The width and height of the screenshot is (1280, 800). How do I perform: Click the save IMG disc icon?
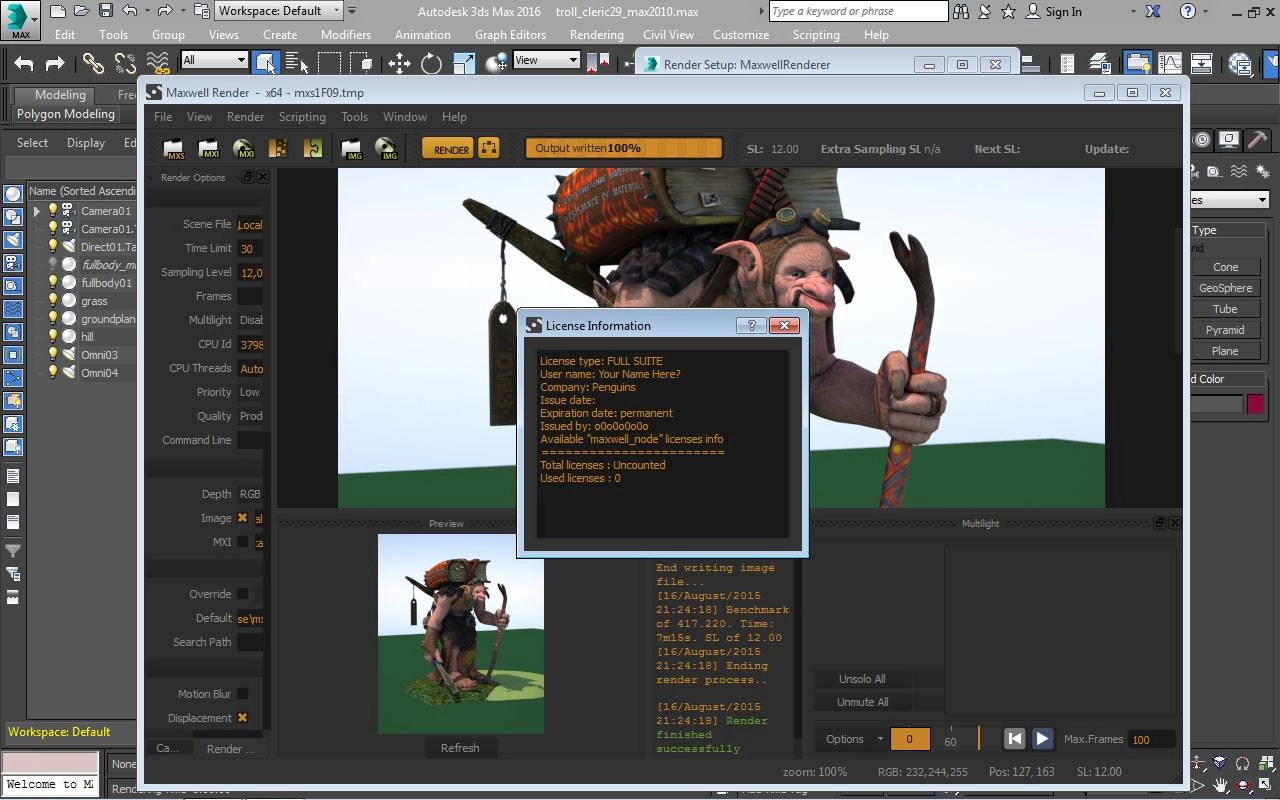pos(386,149)
